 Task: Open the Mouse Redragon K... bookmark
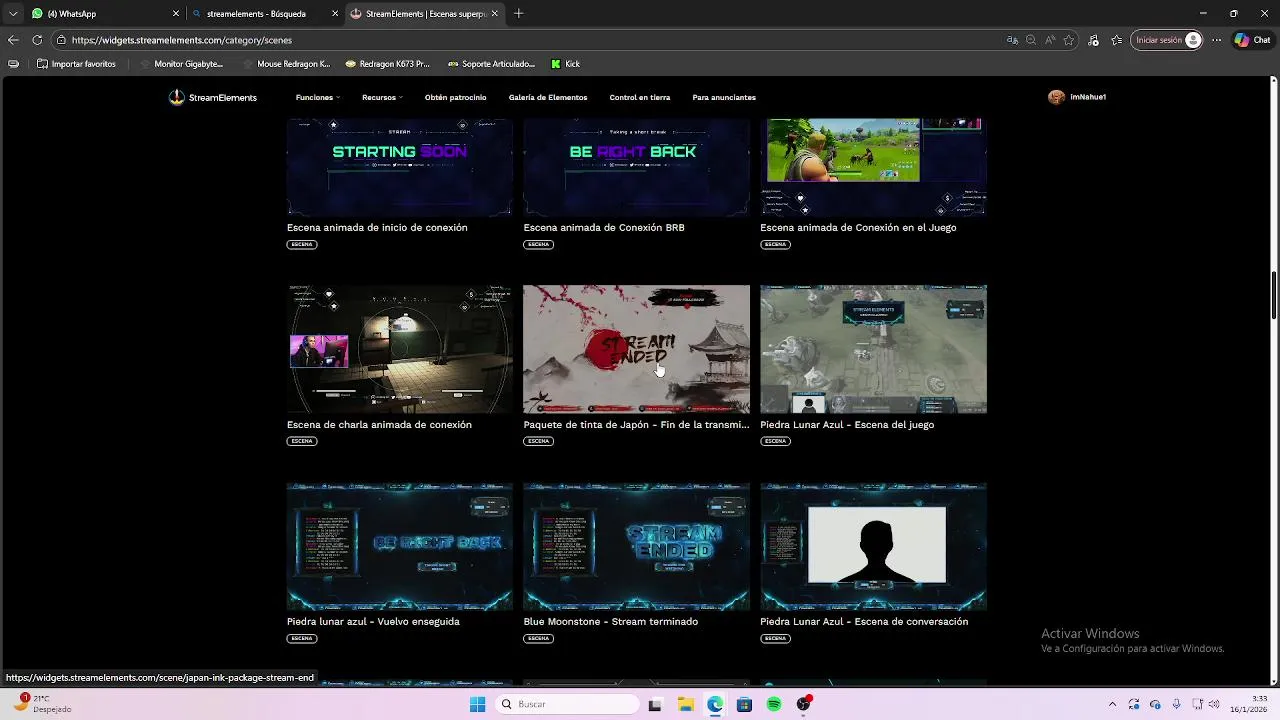click(286, 64)
